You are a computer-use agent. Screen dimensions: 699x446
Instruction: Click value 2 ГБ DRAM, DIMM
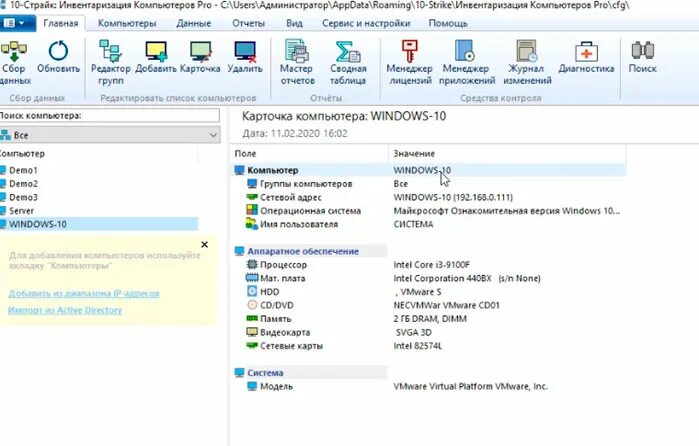[x=430, y=318]
